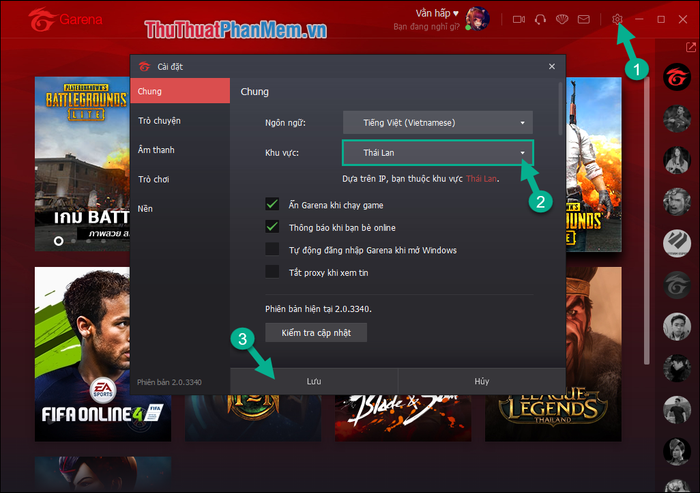Maximize the Garena window
Viewport: 700px width, 493px height.
[x=661, y=19]
